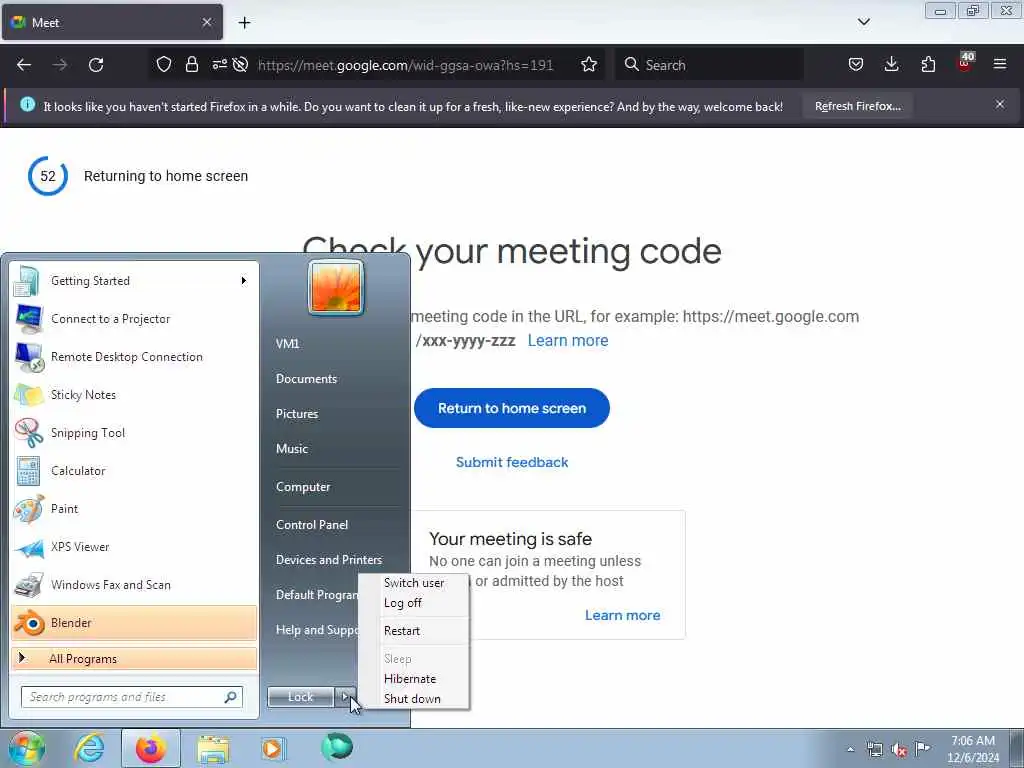Screen dimensions: 1024x768
Task: Select Hibernate option
Action: coord(409,679)
